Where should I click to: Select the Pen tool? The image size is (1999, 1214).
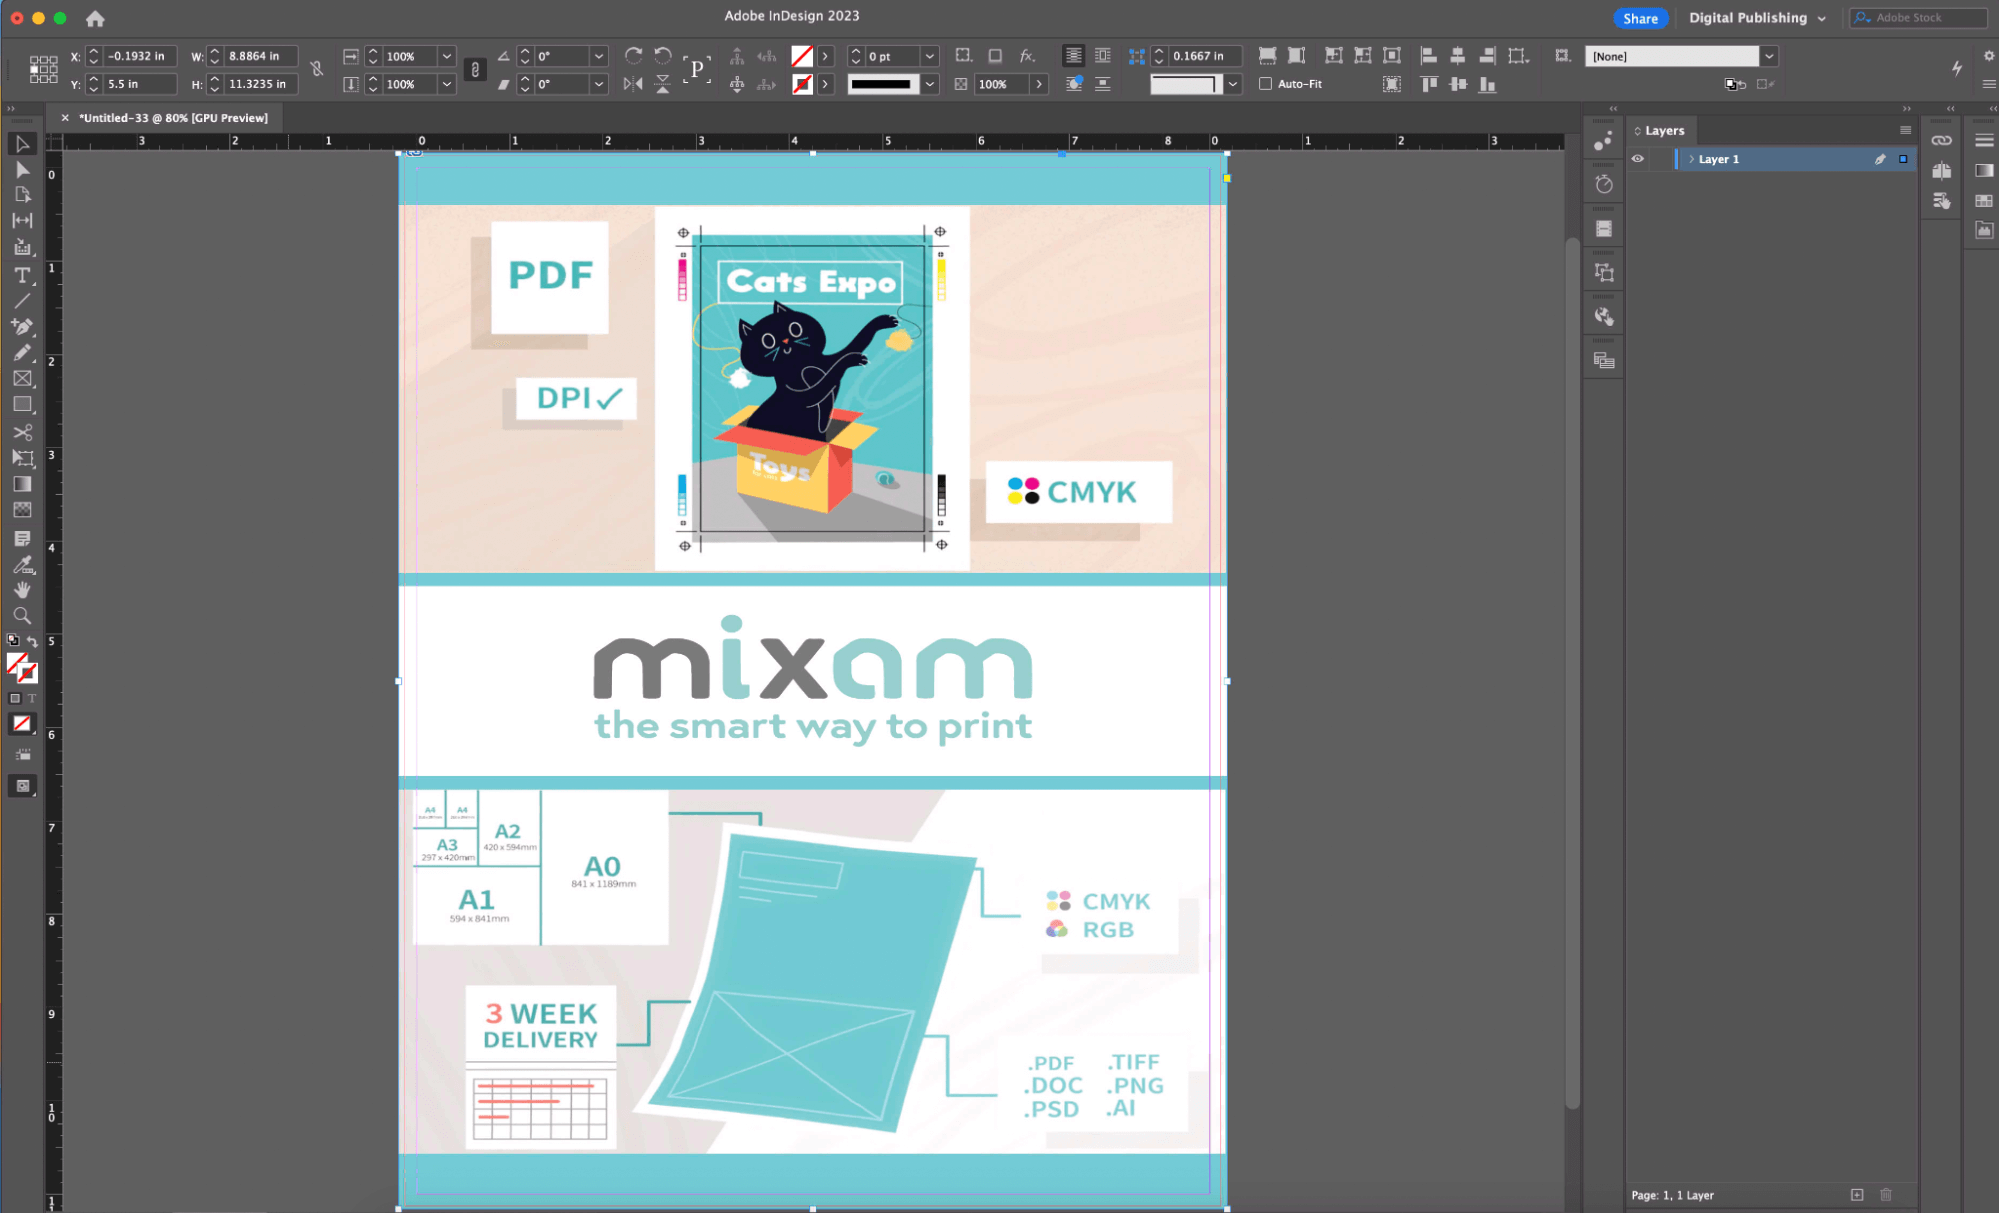22,327
